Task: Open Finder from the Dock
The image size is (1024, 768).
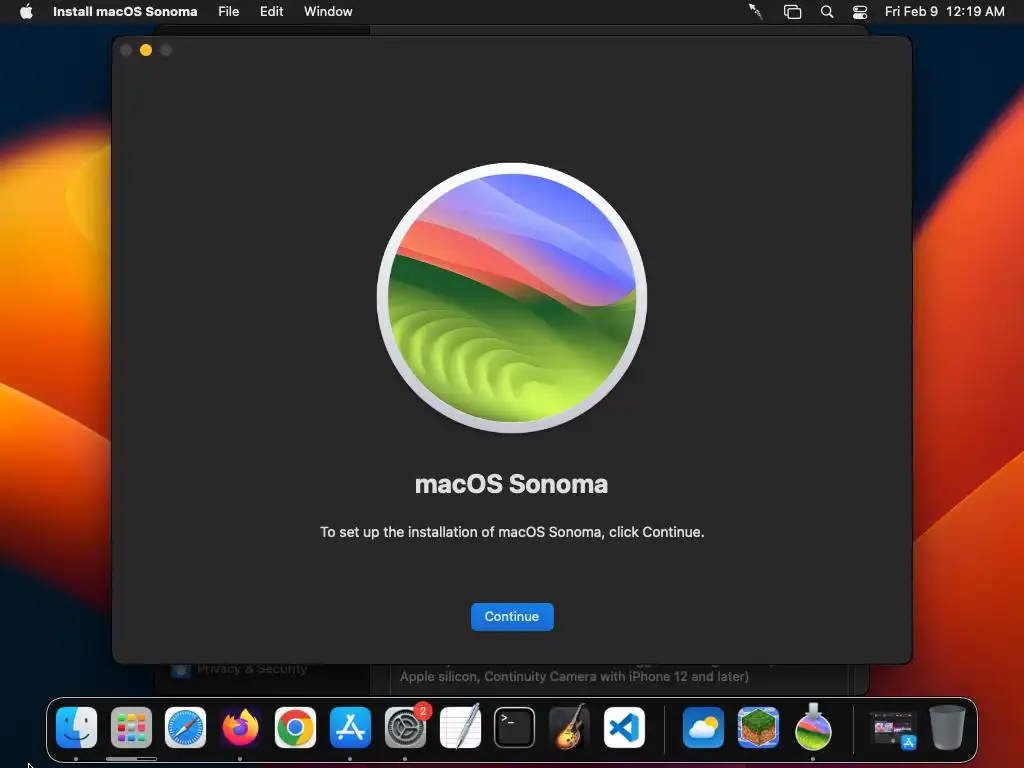Action: coord(76,728)
